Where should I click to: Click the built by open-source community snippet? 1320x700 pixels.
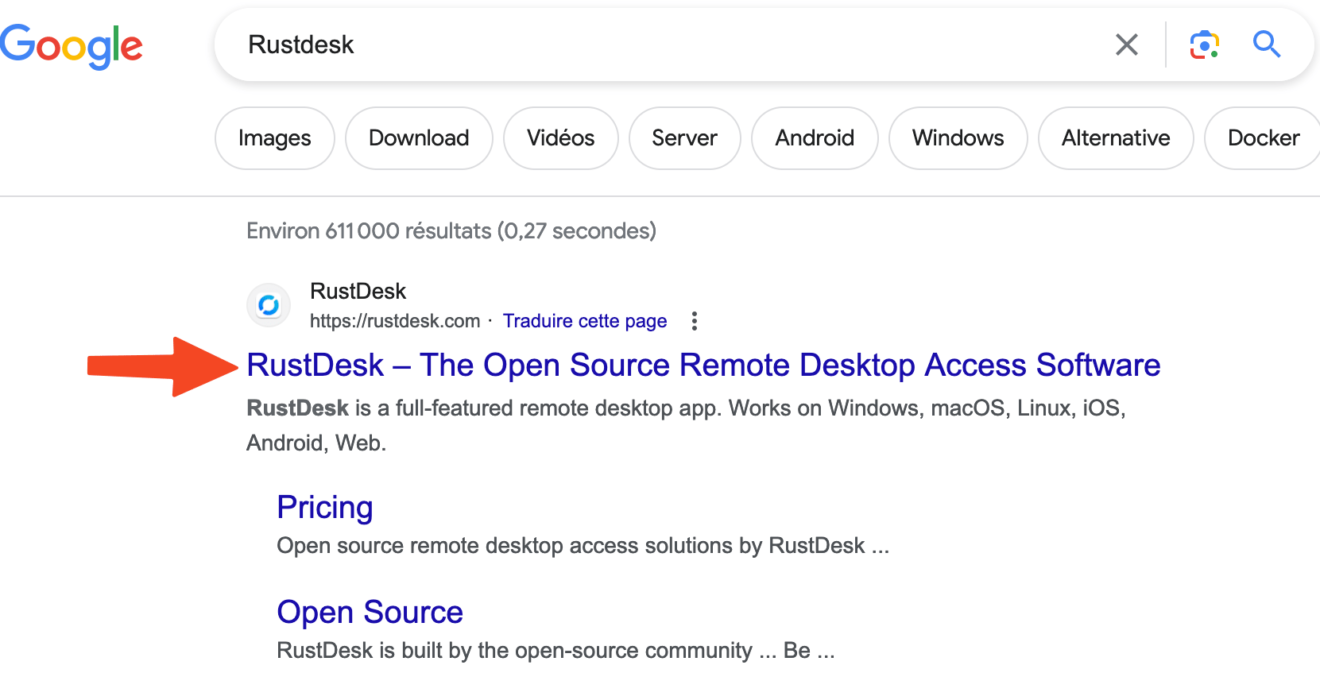(x=555, y=651)
